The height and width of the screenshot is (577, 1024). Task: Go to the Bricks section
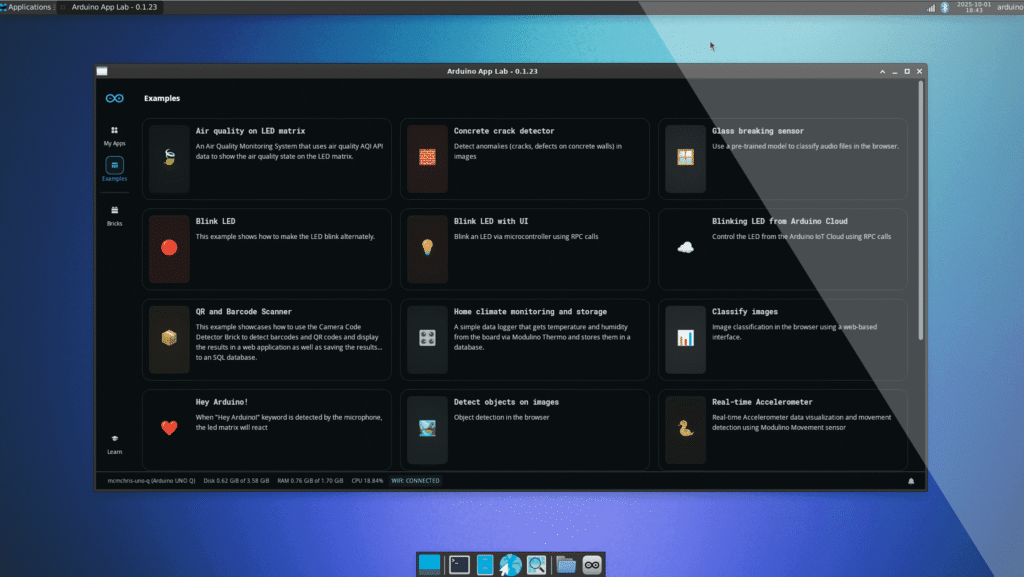coord(114,215)
